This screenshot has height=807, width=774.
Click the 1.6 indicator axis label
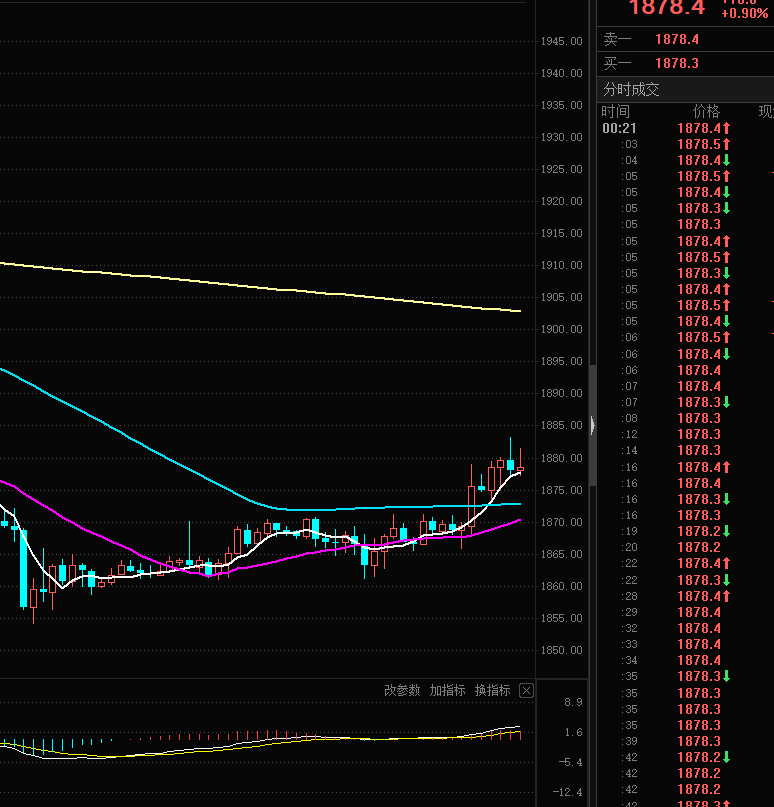point(573,732)
